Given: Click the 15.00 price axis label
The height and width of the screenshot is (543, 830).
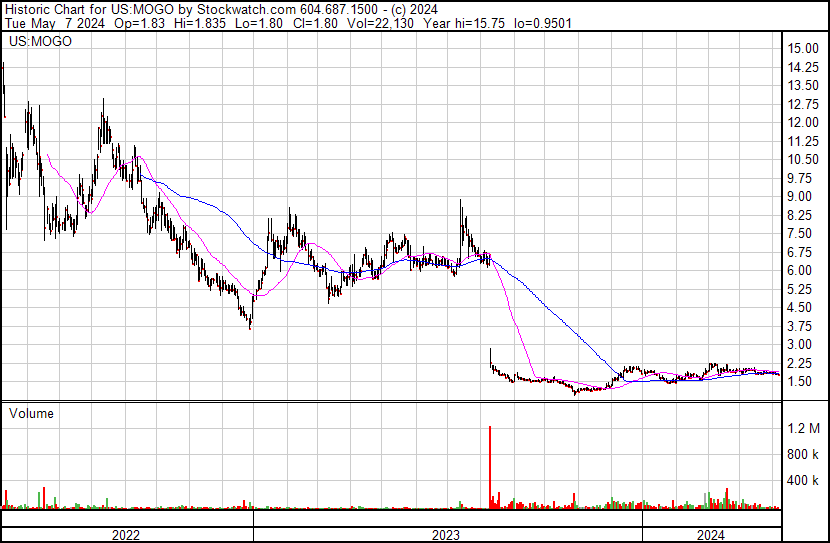Looking at the screenshot, I should pos(803,48).
